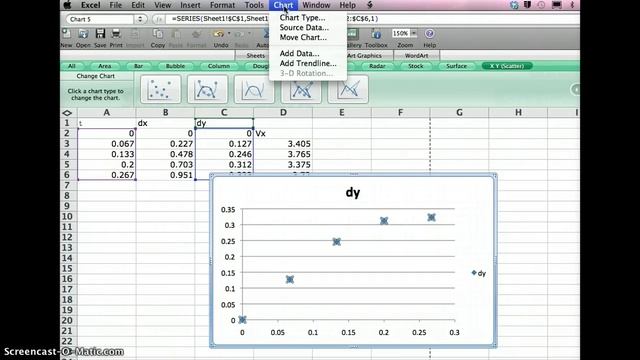
Task: Click the display icon in menu bar
Action: pos(556,5)
